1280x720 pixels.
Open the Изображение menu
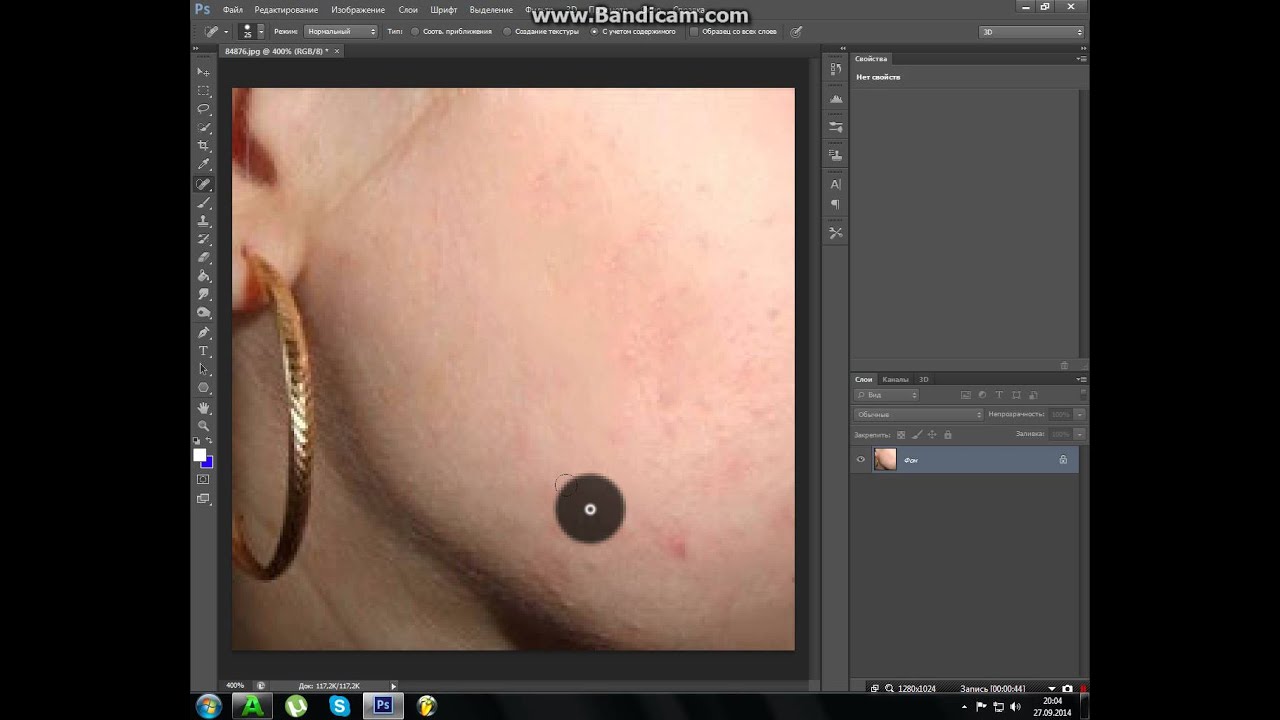[358, 10]
